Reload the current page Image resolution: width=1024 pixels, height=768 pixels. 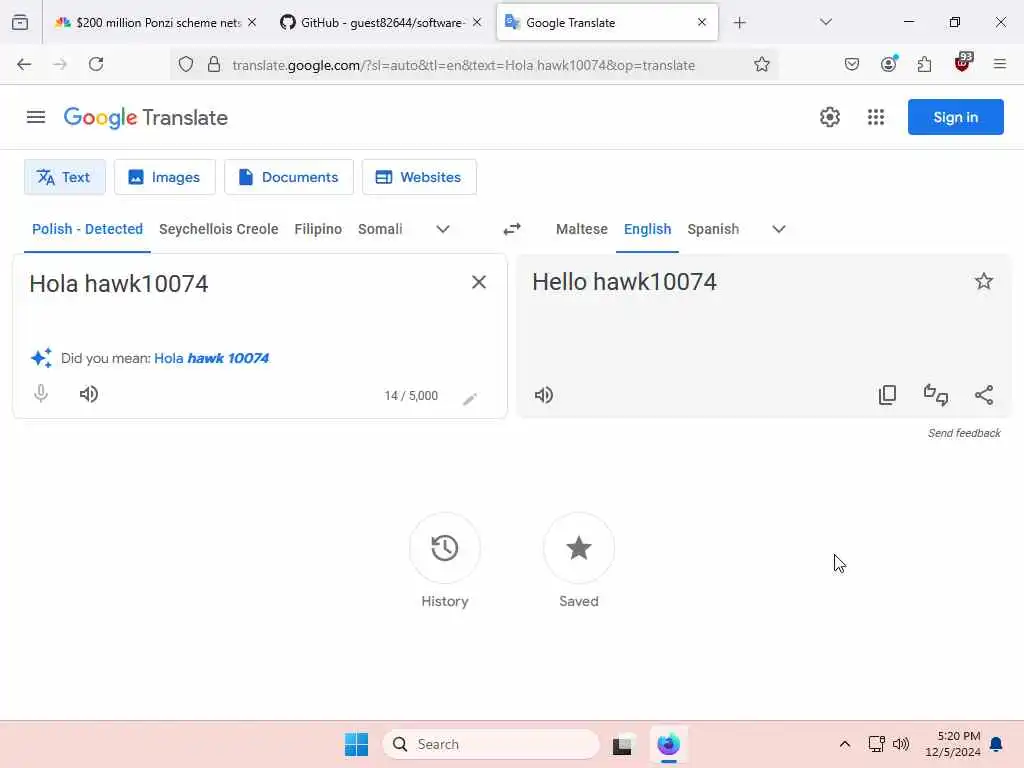[x=96, y=64]
